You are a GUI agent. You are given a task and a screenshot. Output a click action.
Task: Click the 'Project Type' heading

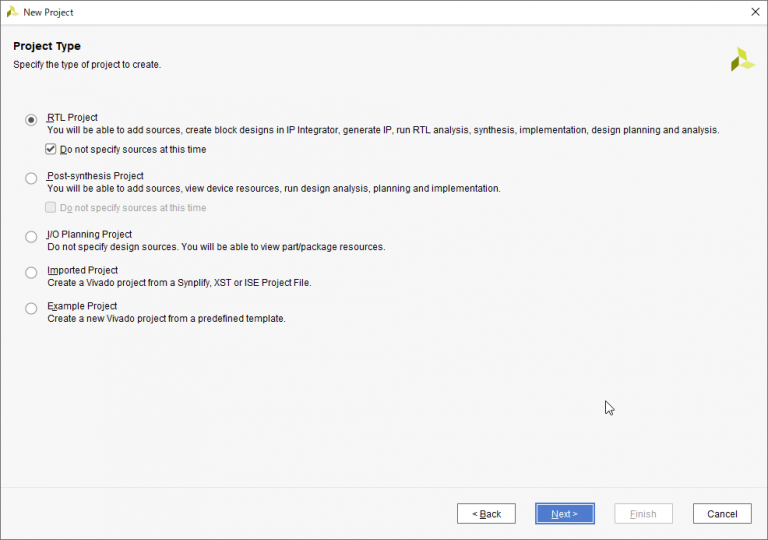click(x=47, y=46)
